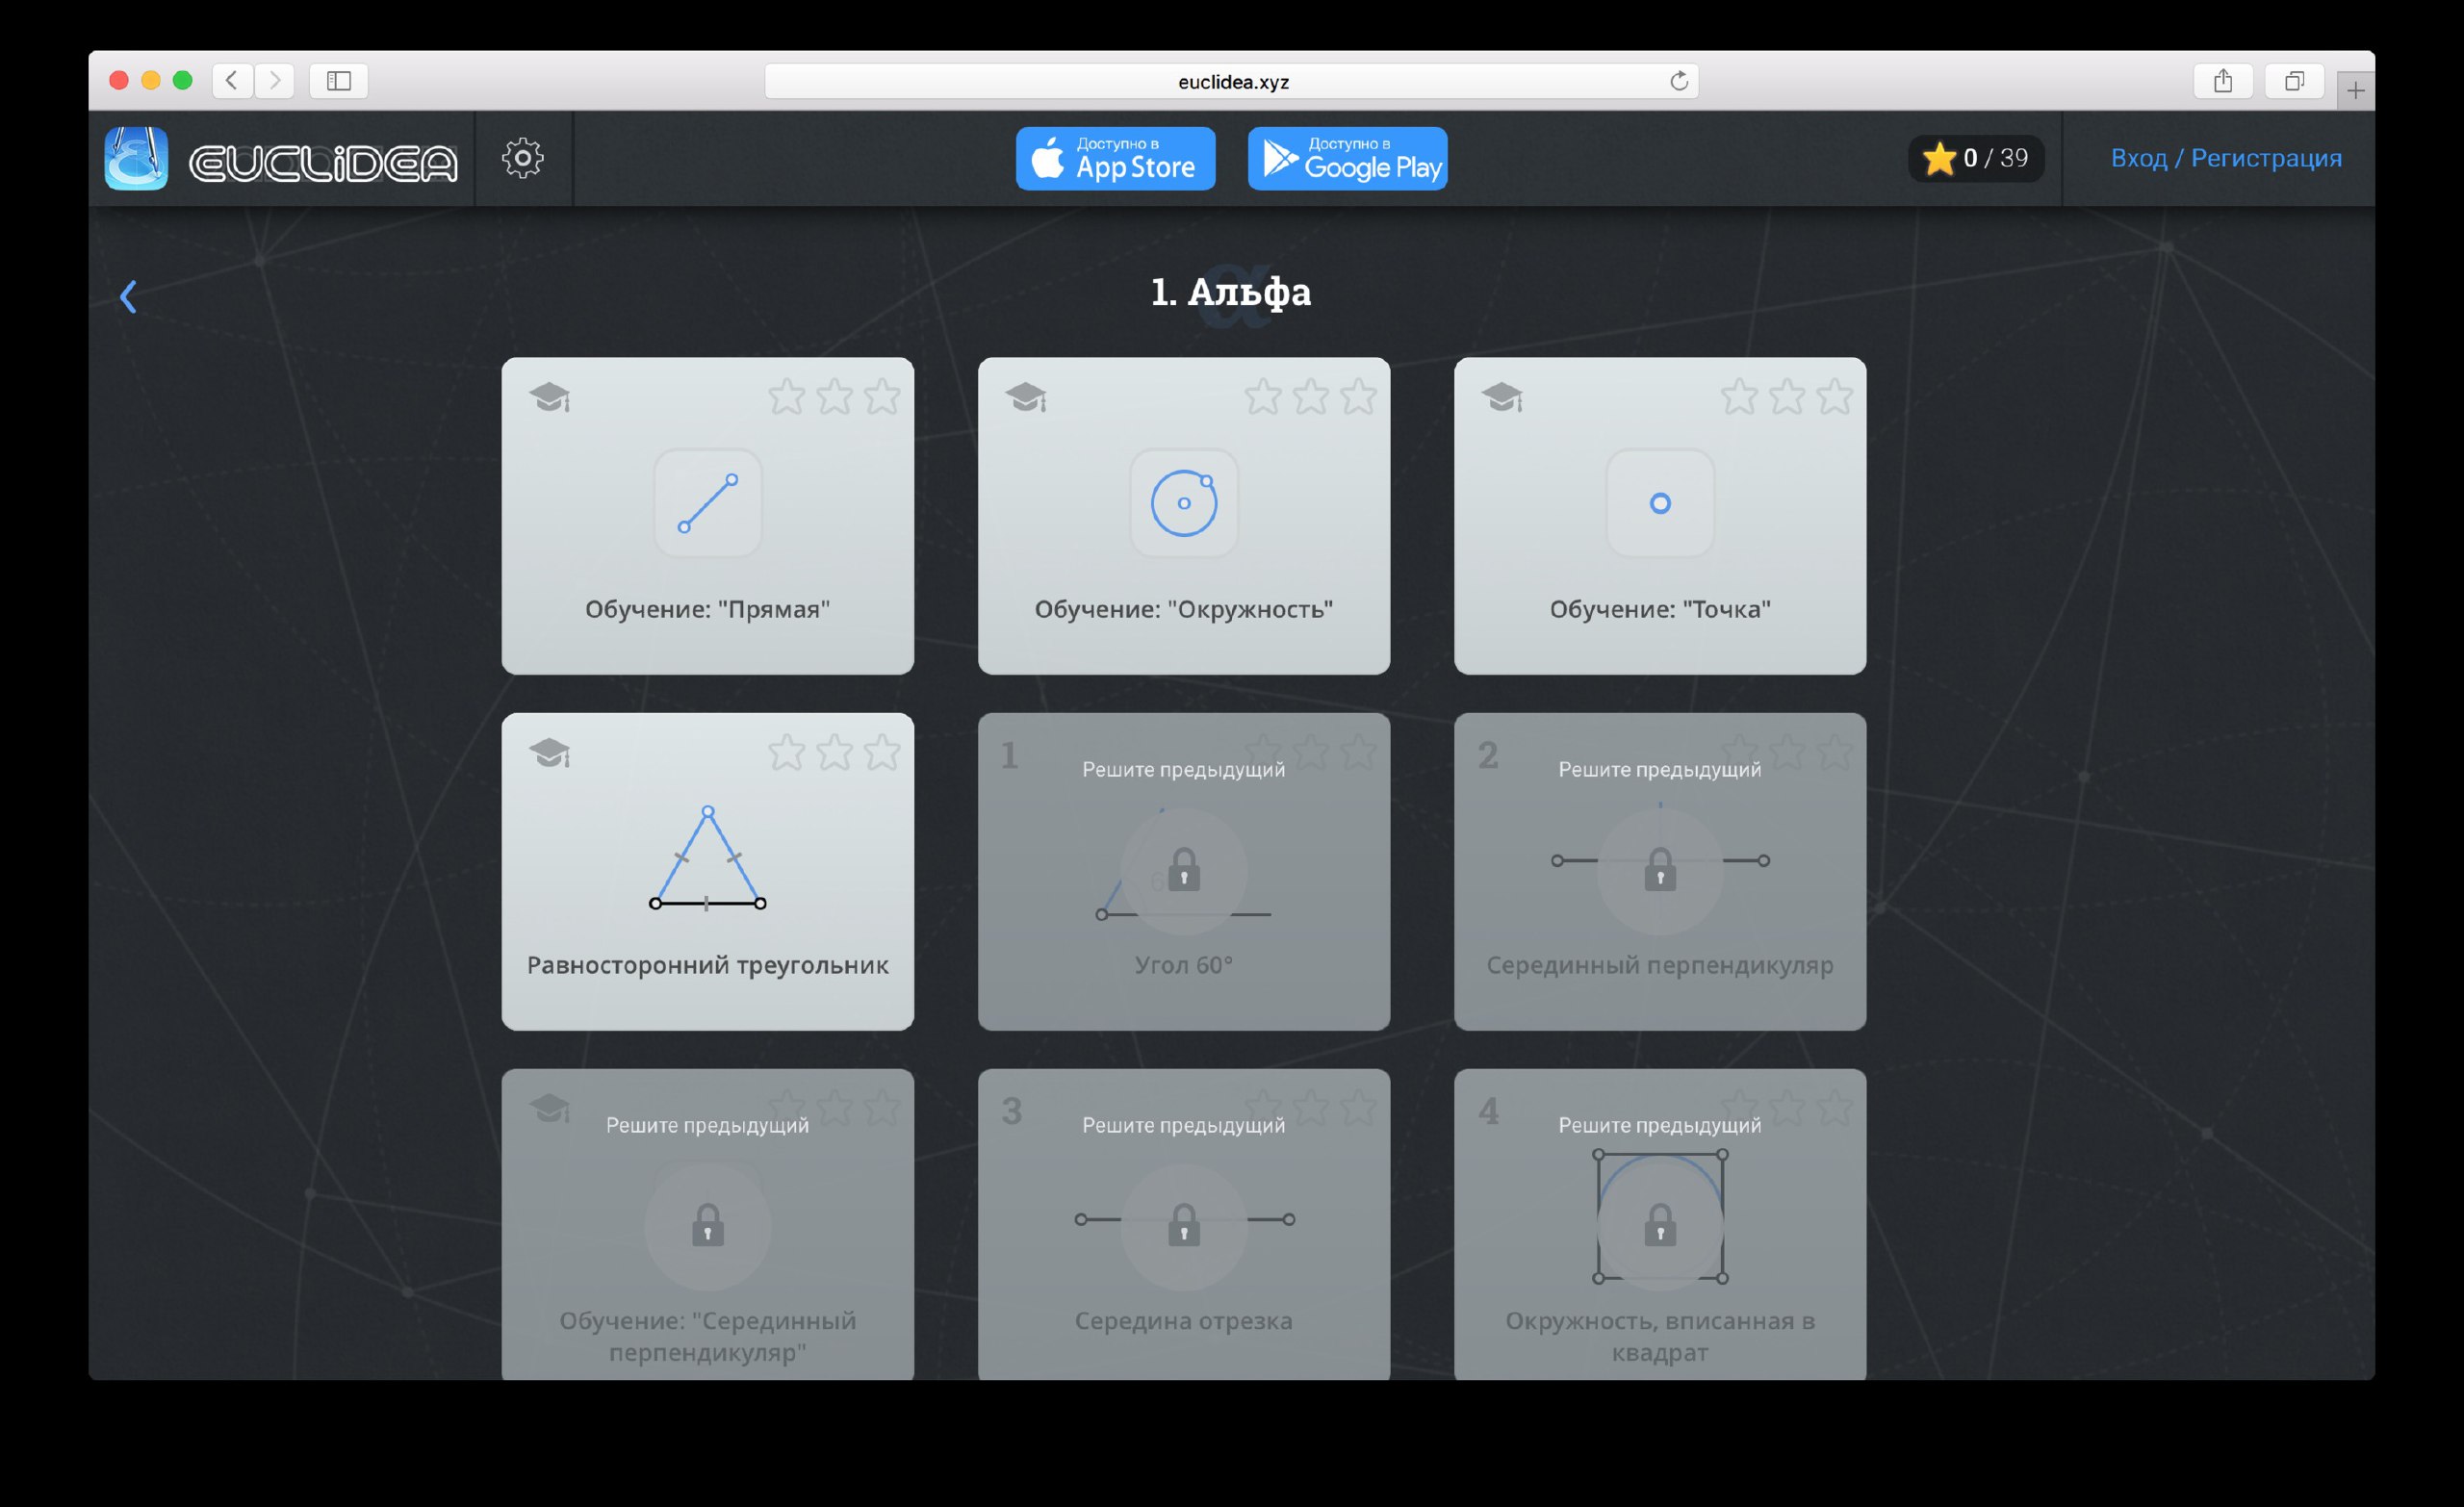This screenshot has width=2464, height=1507.
Task: Open a new tab with plus button
Action: [x=2356, y=91]
